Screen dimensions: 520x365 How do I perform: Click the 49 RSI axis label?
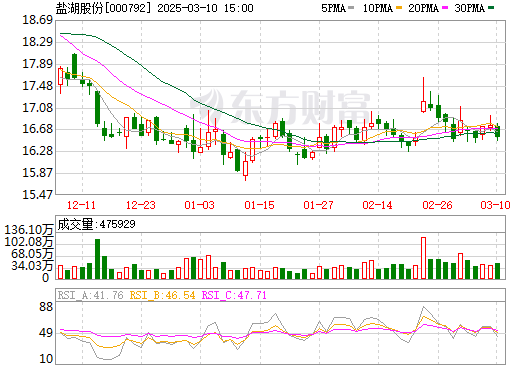coord(46,333)
